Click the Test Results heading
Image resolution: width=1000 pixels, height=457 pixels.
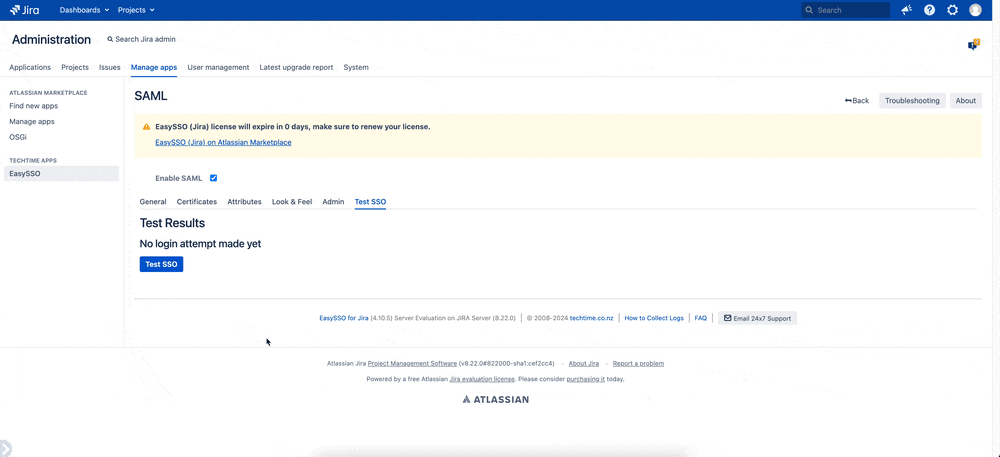click(172, 224)
